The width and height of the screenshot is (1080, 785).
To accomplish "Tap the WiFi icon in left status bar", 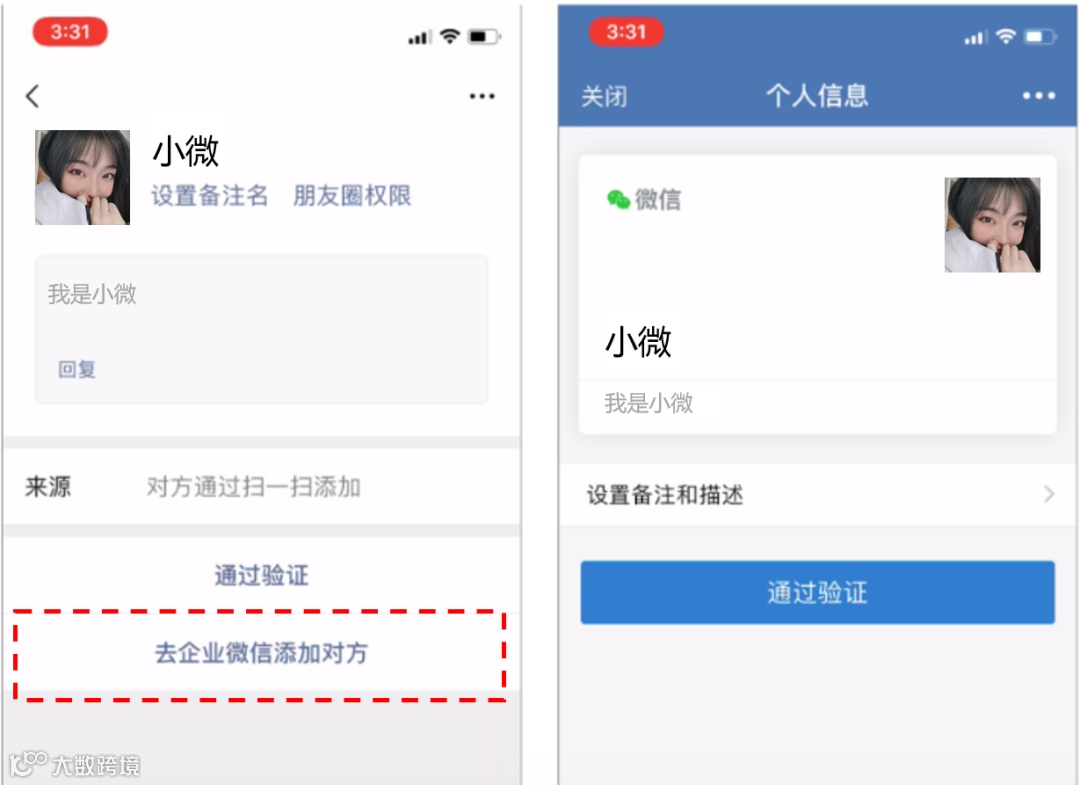I will click(x=450, y=36).
